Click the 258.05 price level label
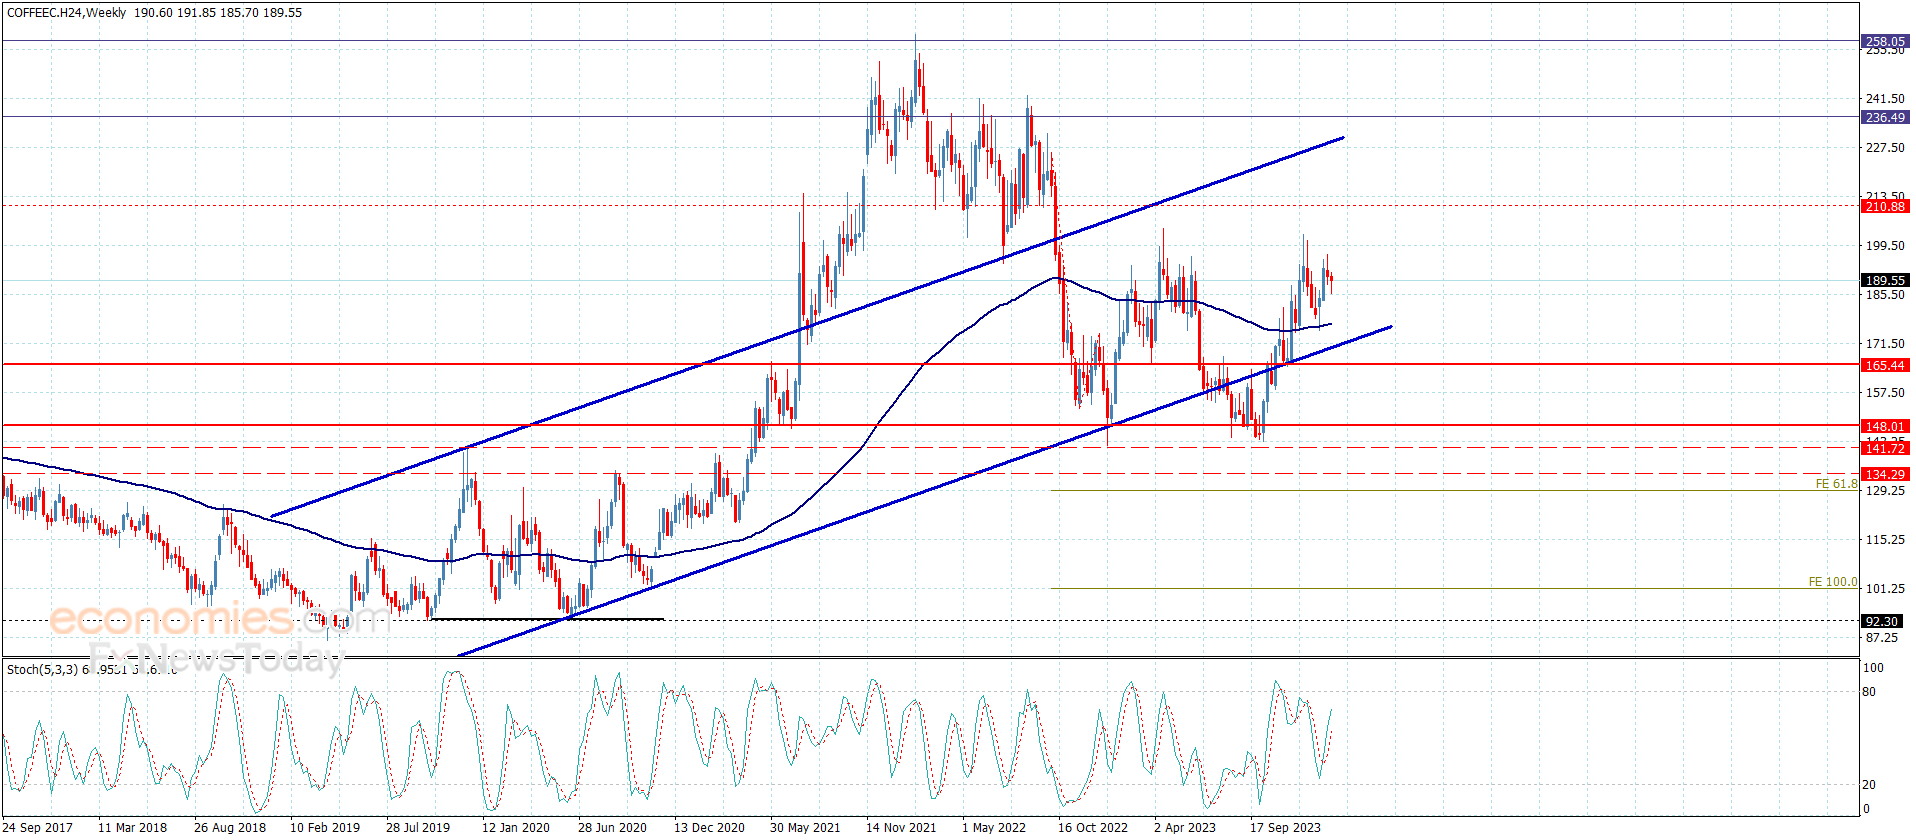This screenshot has width=1916, height=840. point(1885,41)
